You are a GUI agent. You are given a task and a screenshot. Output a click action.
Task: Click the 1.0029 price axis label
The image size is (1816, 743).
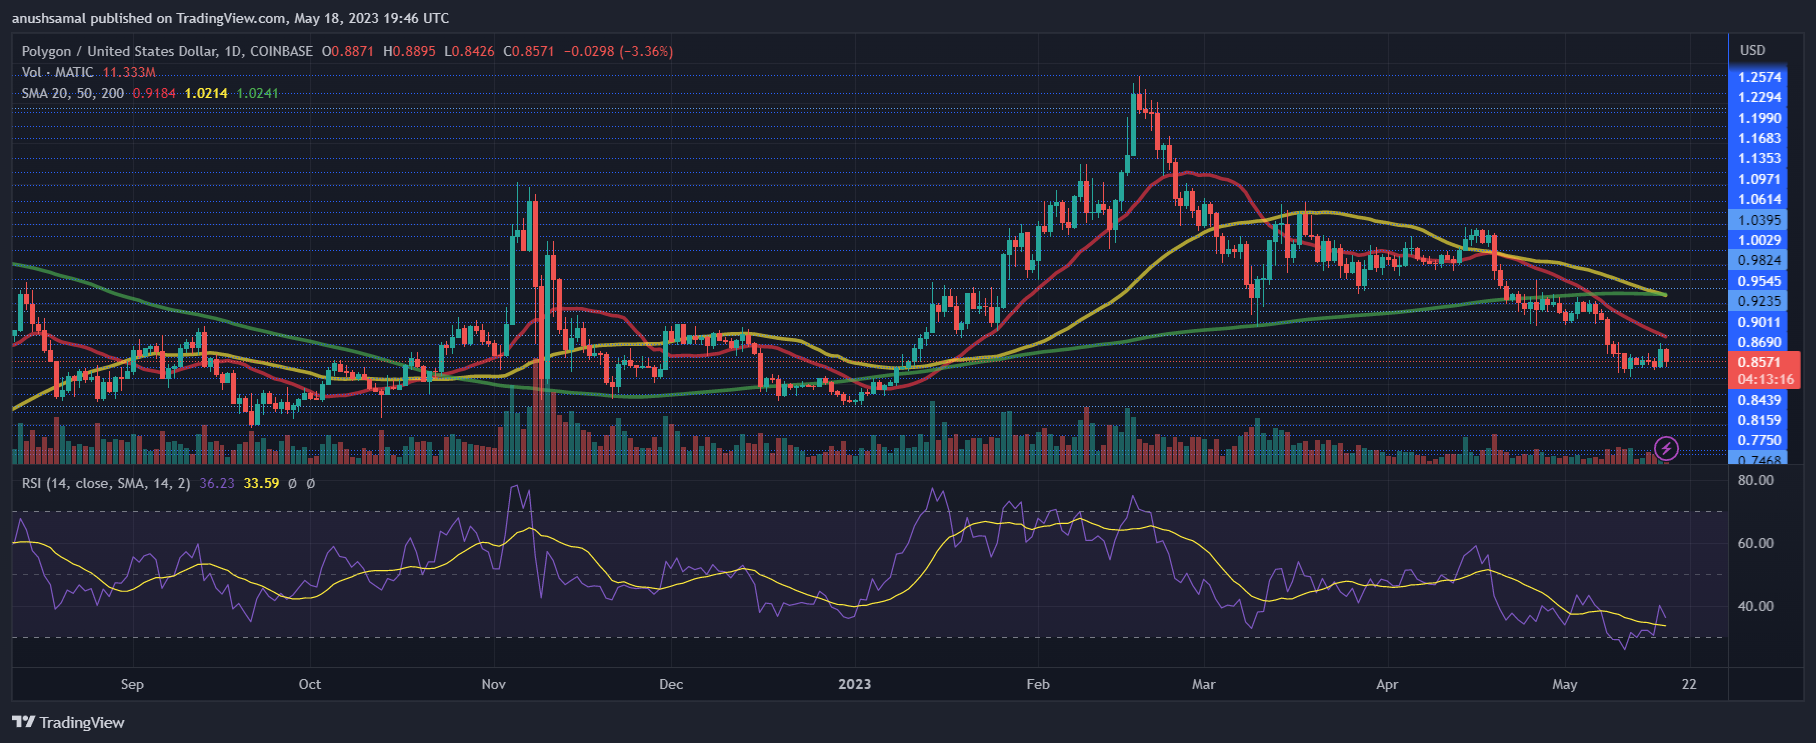coord(1759,240)
